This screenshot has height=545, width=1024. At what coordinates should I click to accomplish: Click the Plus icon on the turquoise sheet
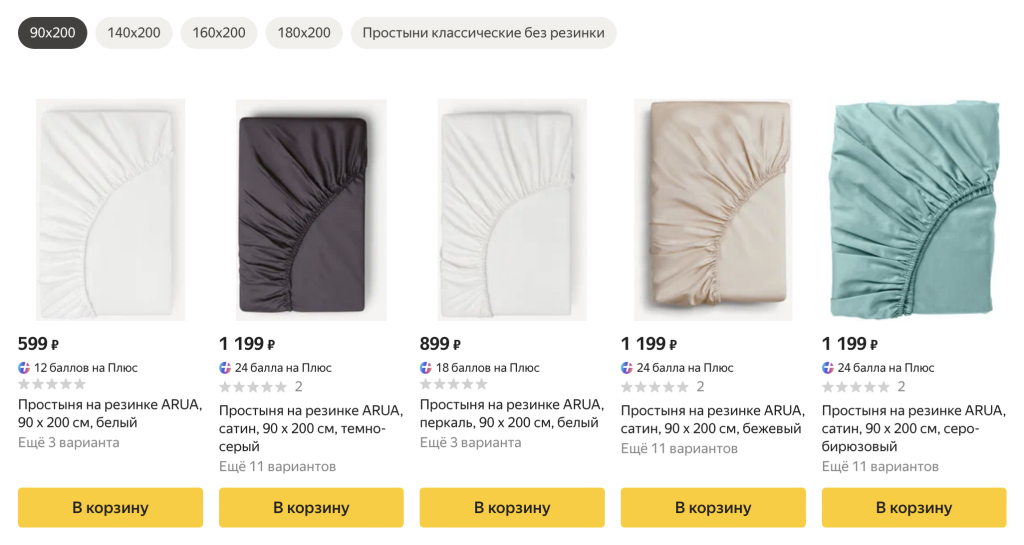pos(828,368)
